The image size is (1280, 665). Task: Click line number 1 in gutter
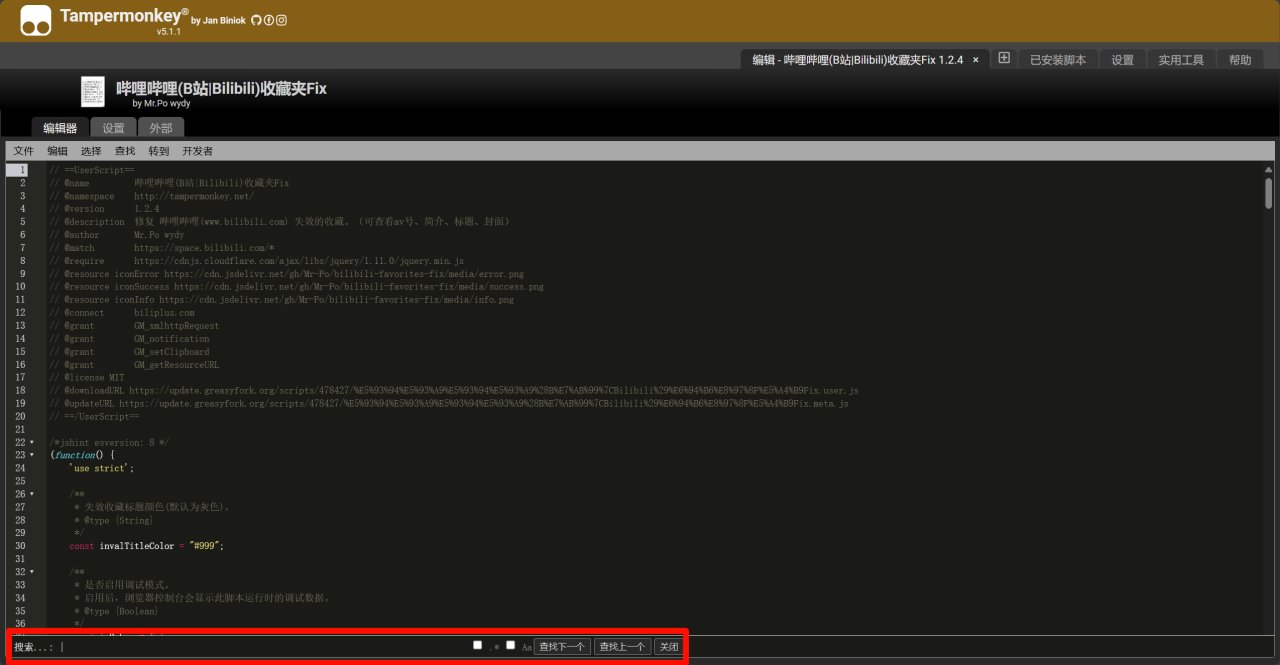22,170
